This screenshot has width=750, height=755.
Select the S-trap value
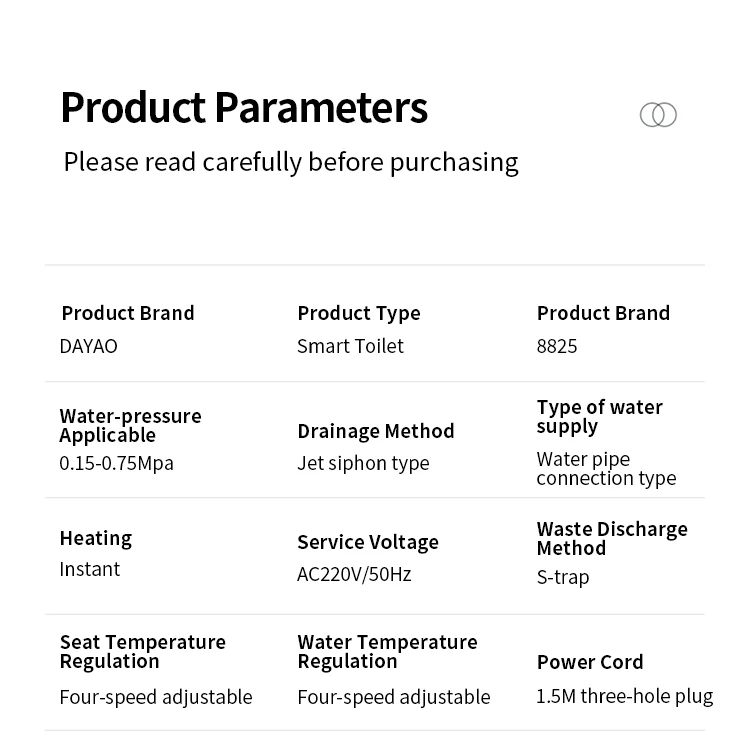563,577
